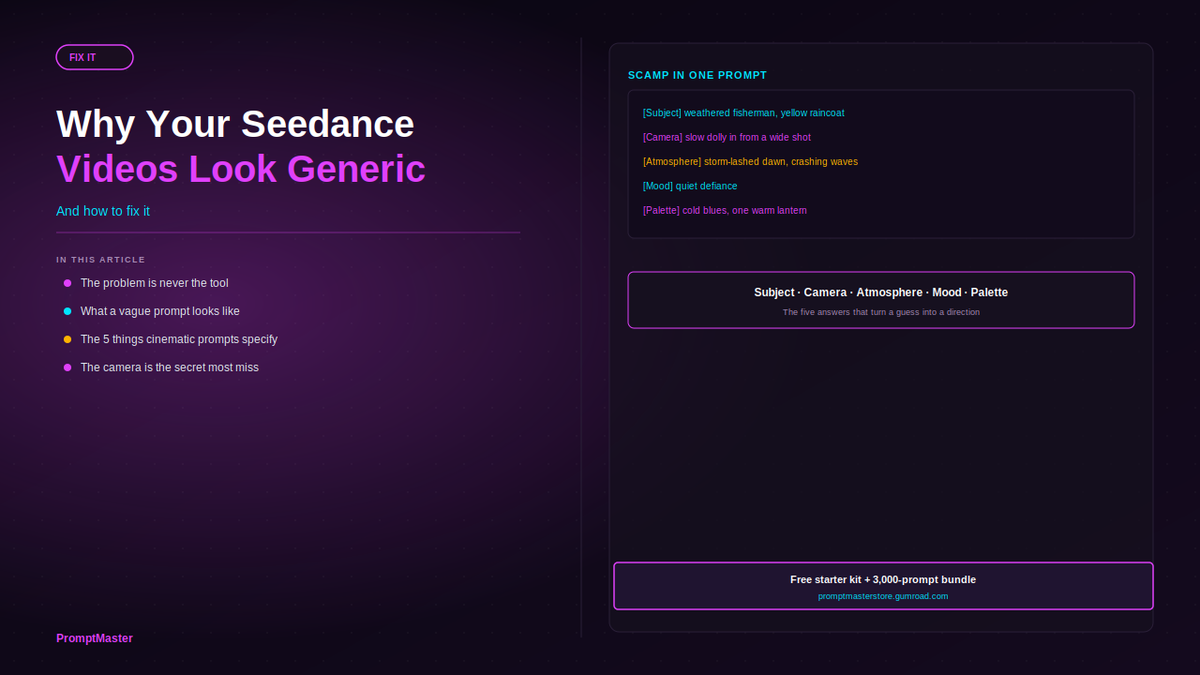Click bullet dot beside 'The problem is never the tool'
This screenshot has height=675, width=1200.
[68, 283]
